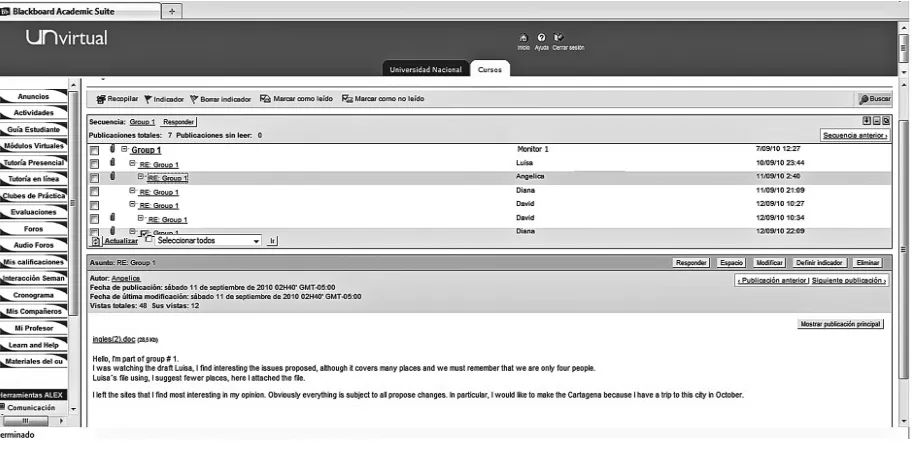Click the minimize icon in the Secuencia panel
Screen dimensions: 916x452
(876, 121)
